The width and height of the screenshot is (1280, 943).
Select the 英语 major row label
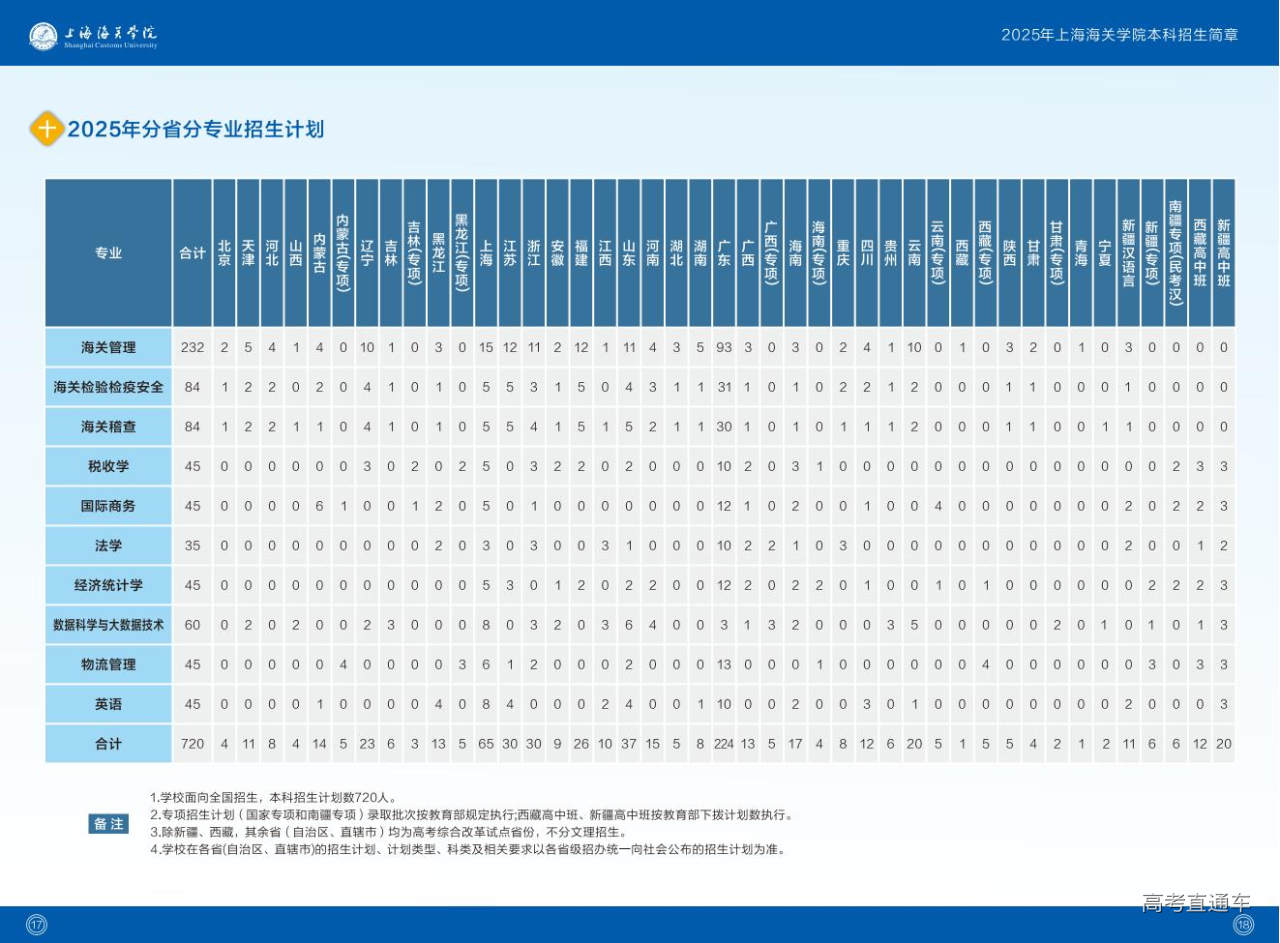(x=108, y=704)
